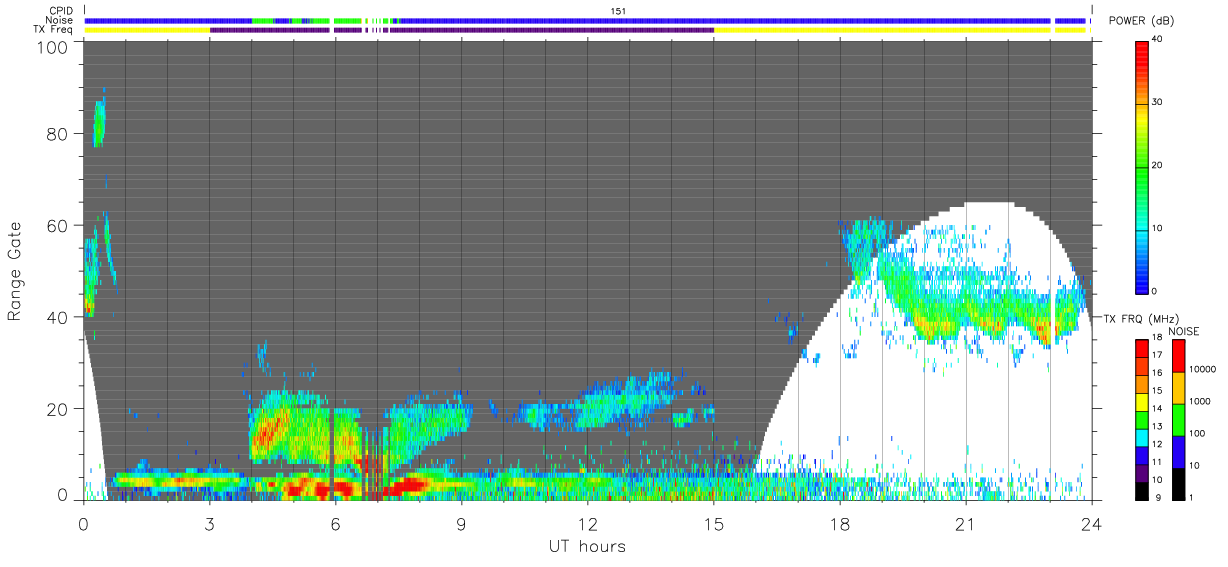Click the UT hours axis title
This screenshot has height=567, width=1228.
pos(586,546)
